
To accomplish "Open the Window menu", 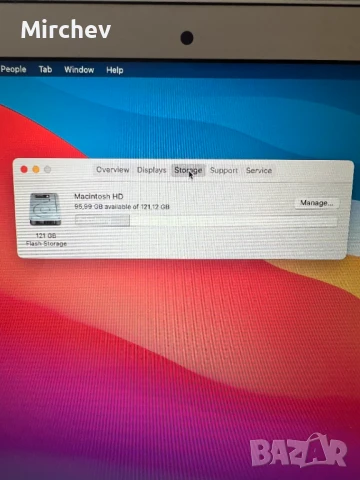I will (x=79, y=70).
